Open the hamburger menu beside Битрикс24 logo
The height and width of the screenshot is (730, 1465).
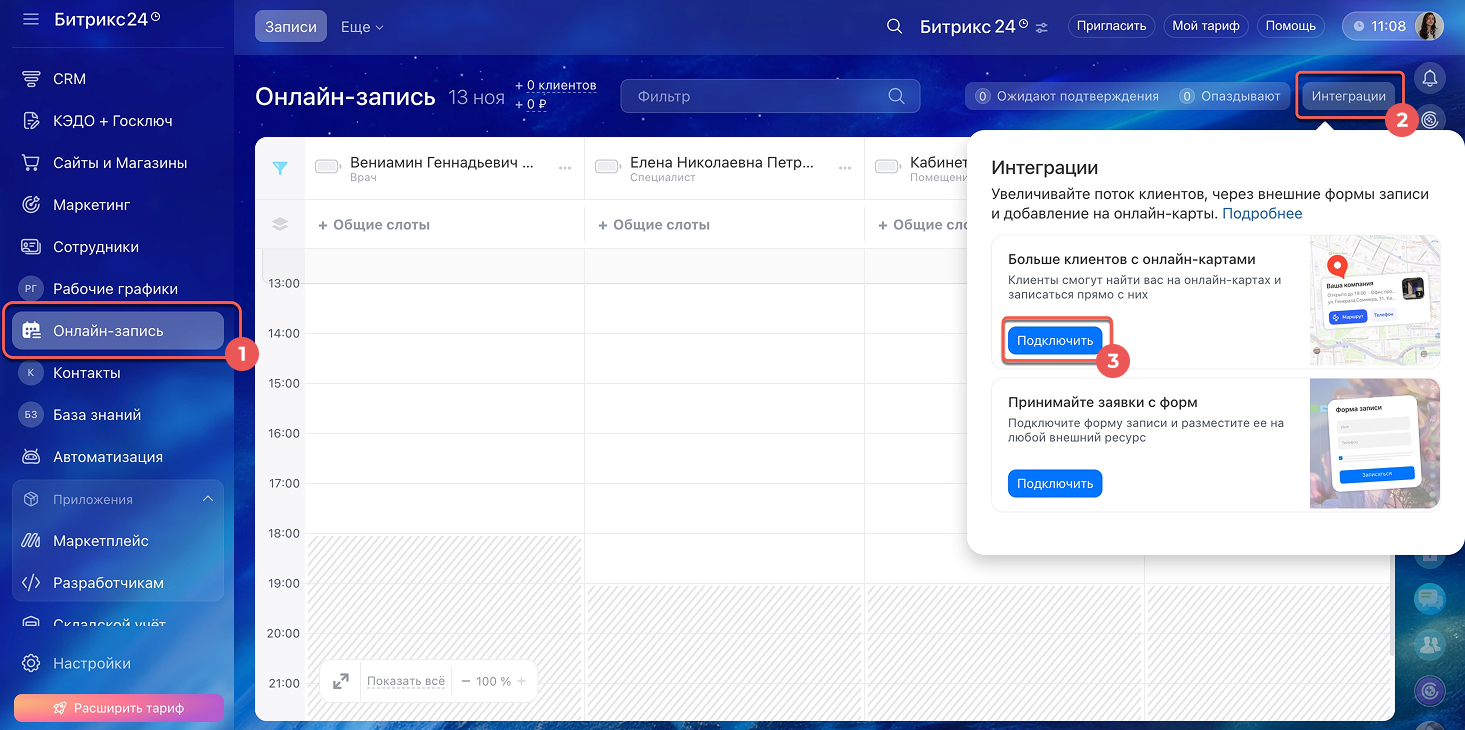[31, 19]
